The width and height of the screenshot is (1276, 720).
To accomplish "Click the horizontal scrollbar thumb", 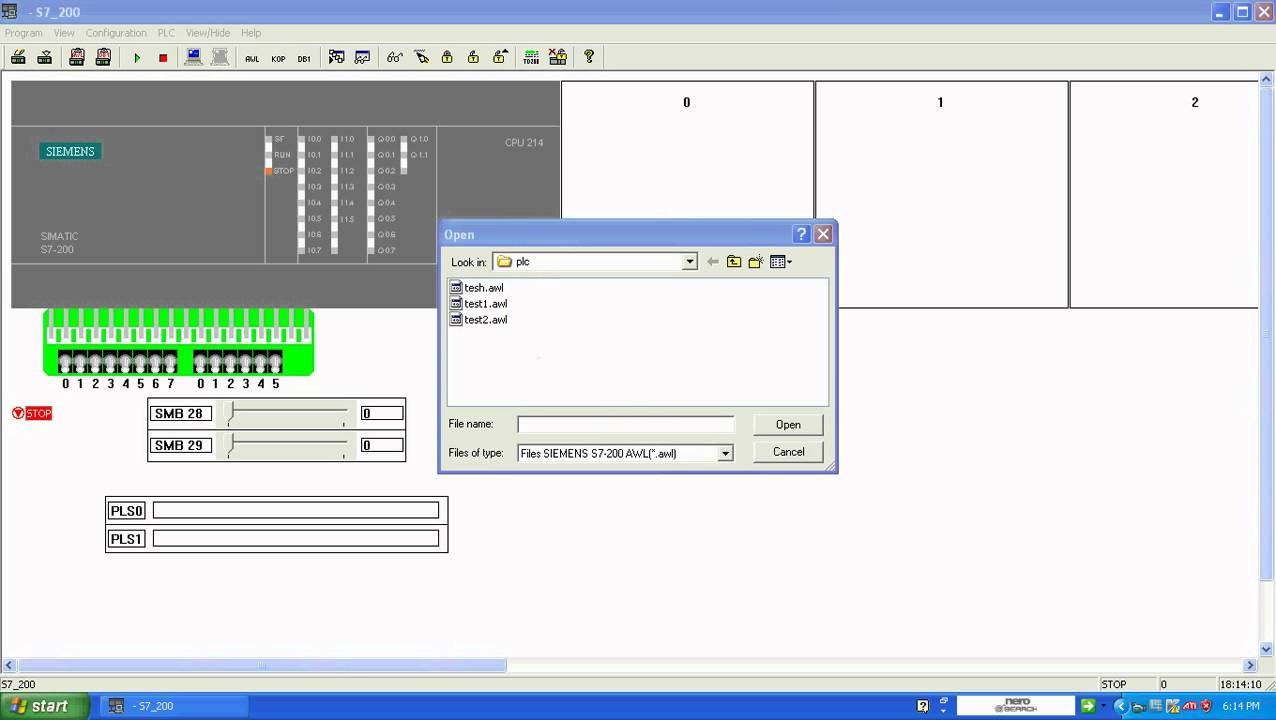I will 262,665.
